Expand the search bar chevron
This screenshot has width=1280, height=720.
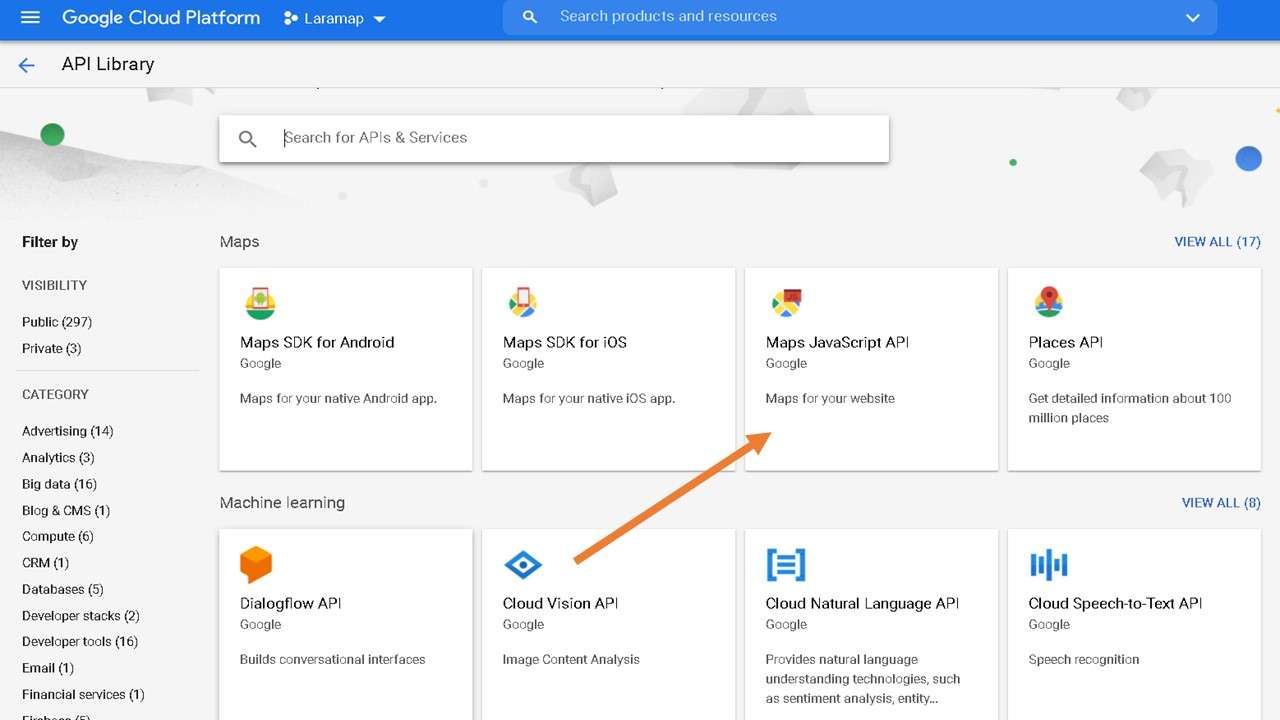[1193, 17]
